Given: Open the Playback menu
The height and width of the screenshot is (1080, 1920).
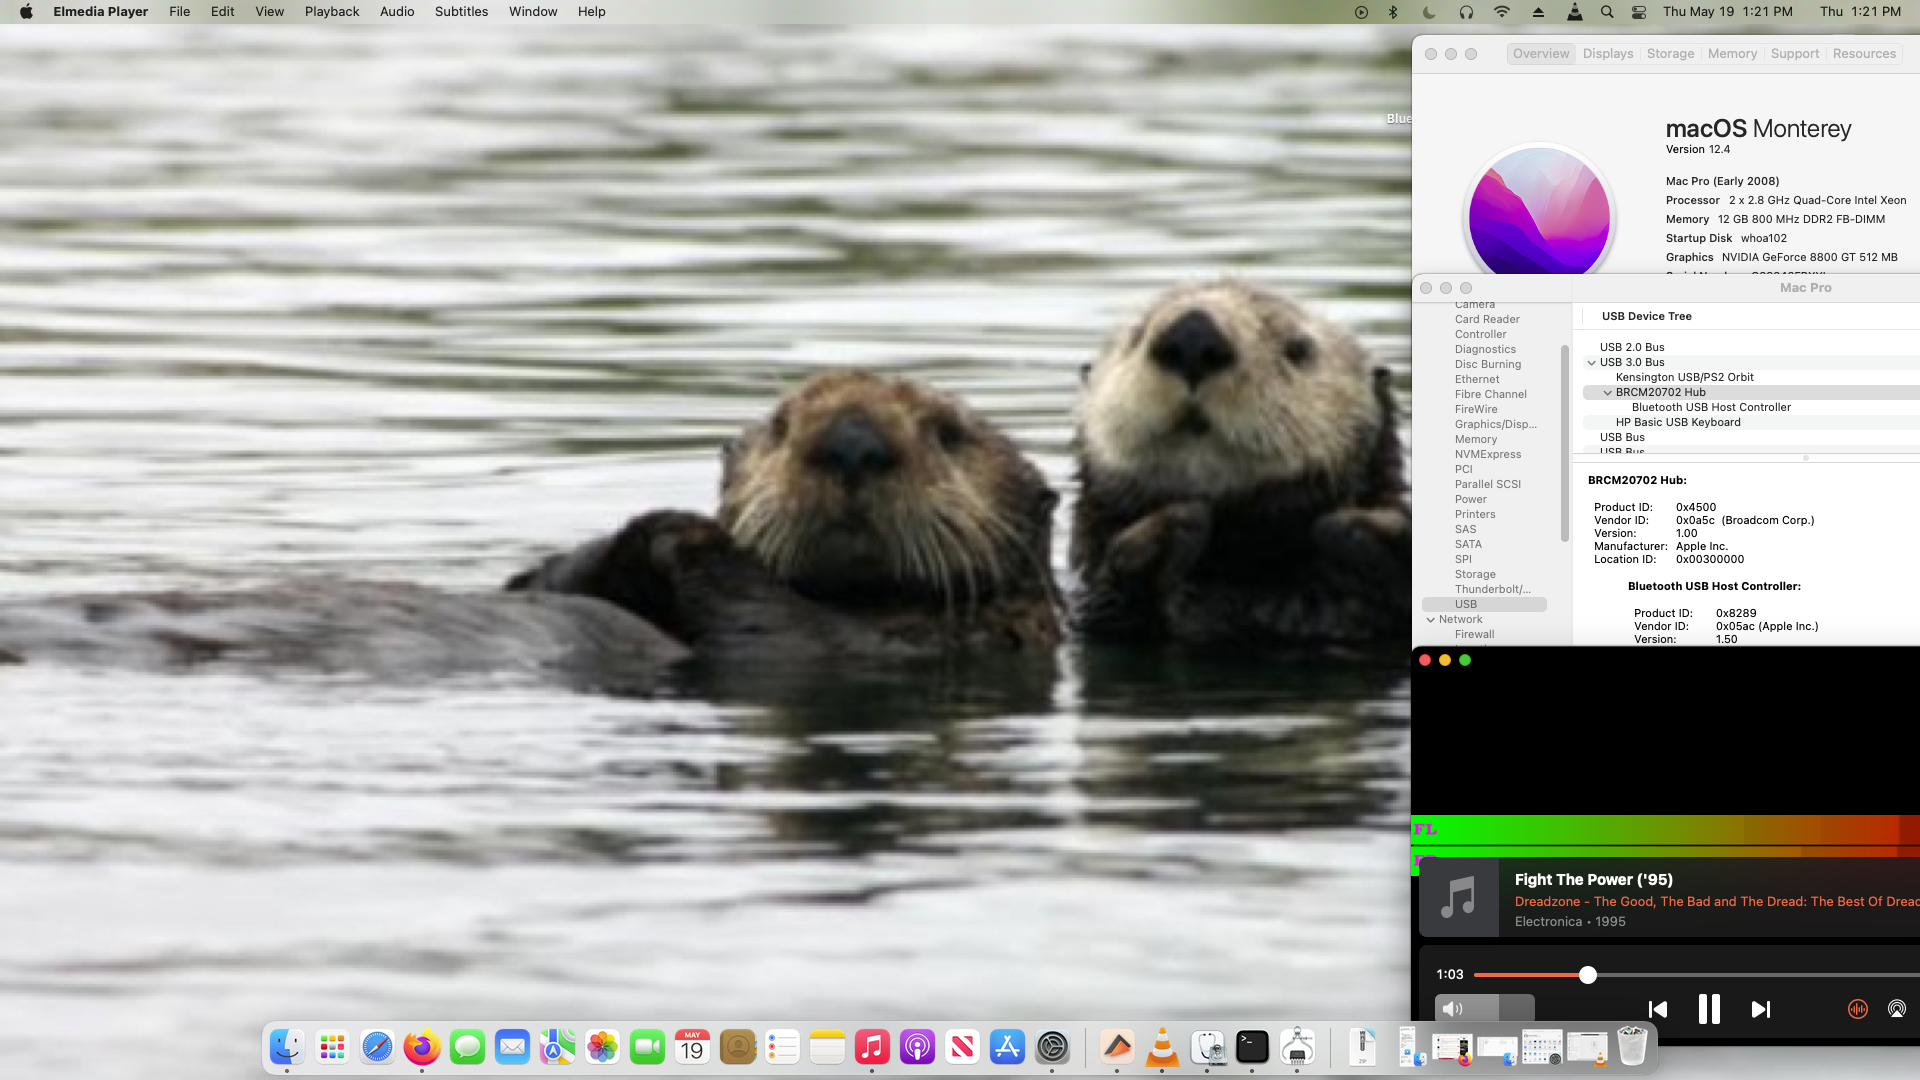Looking at the screenshot, I should [x=331, y=12].
